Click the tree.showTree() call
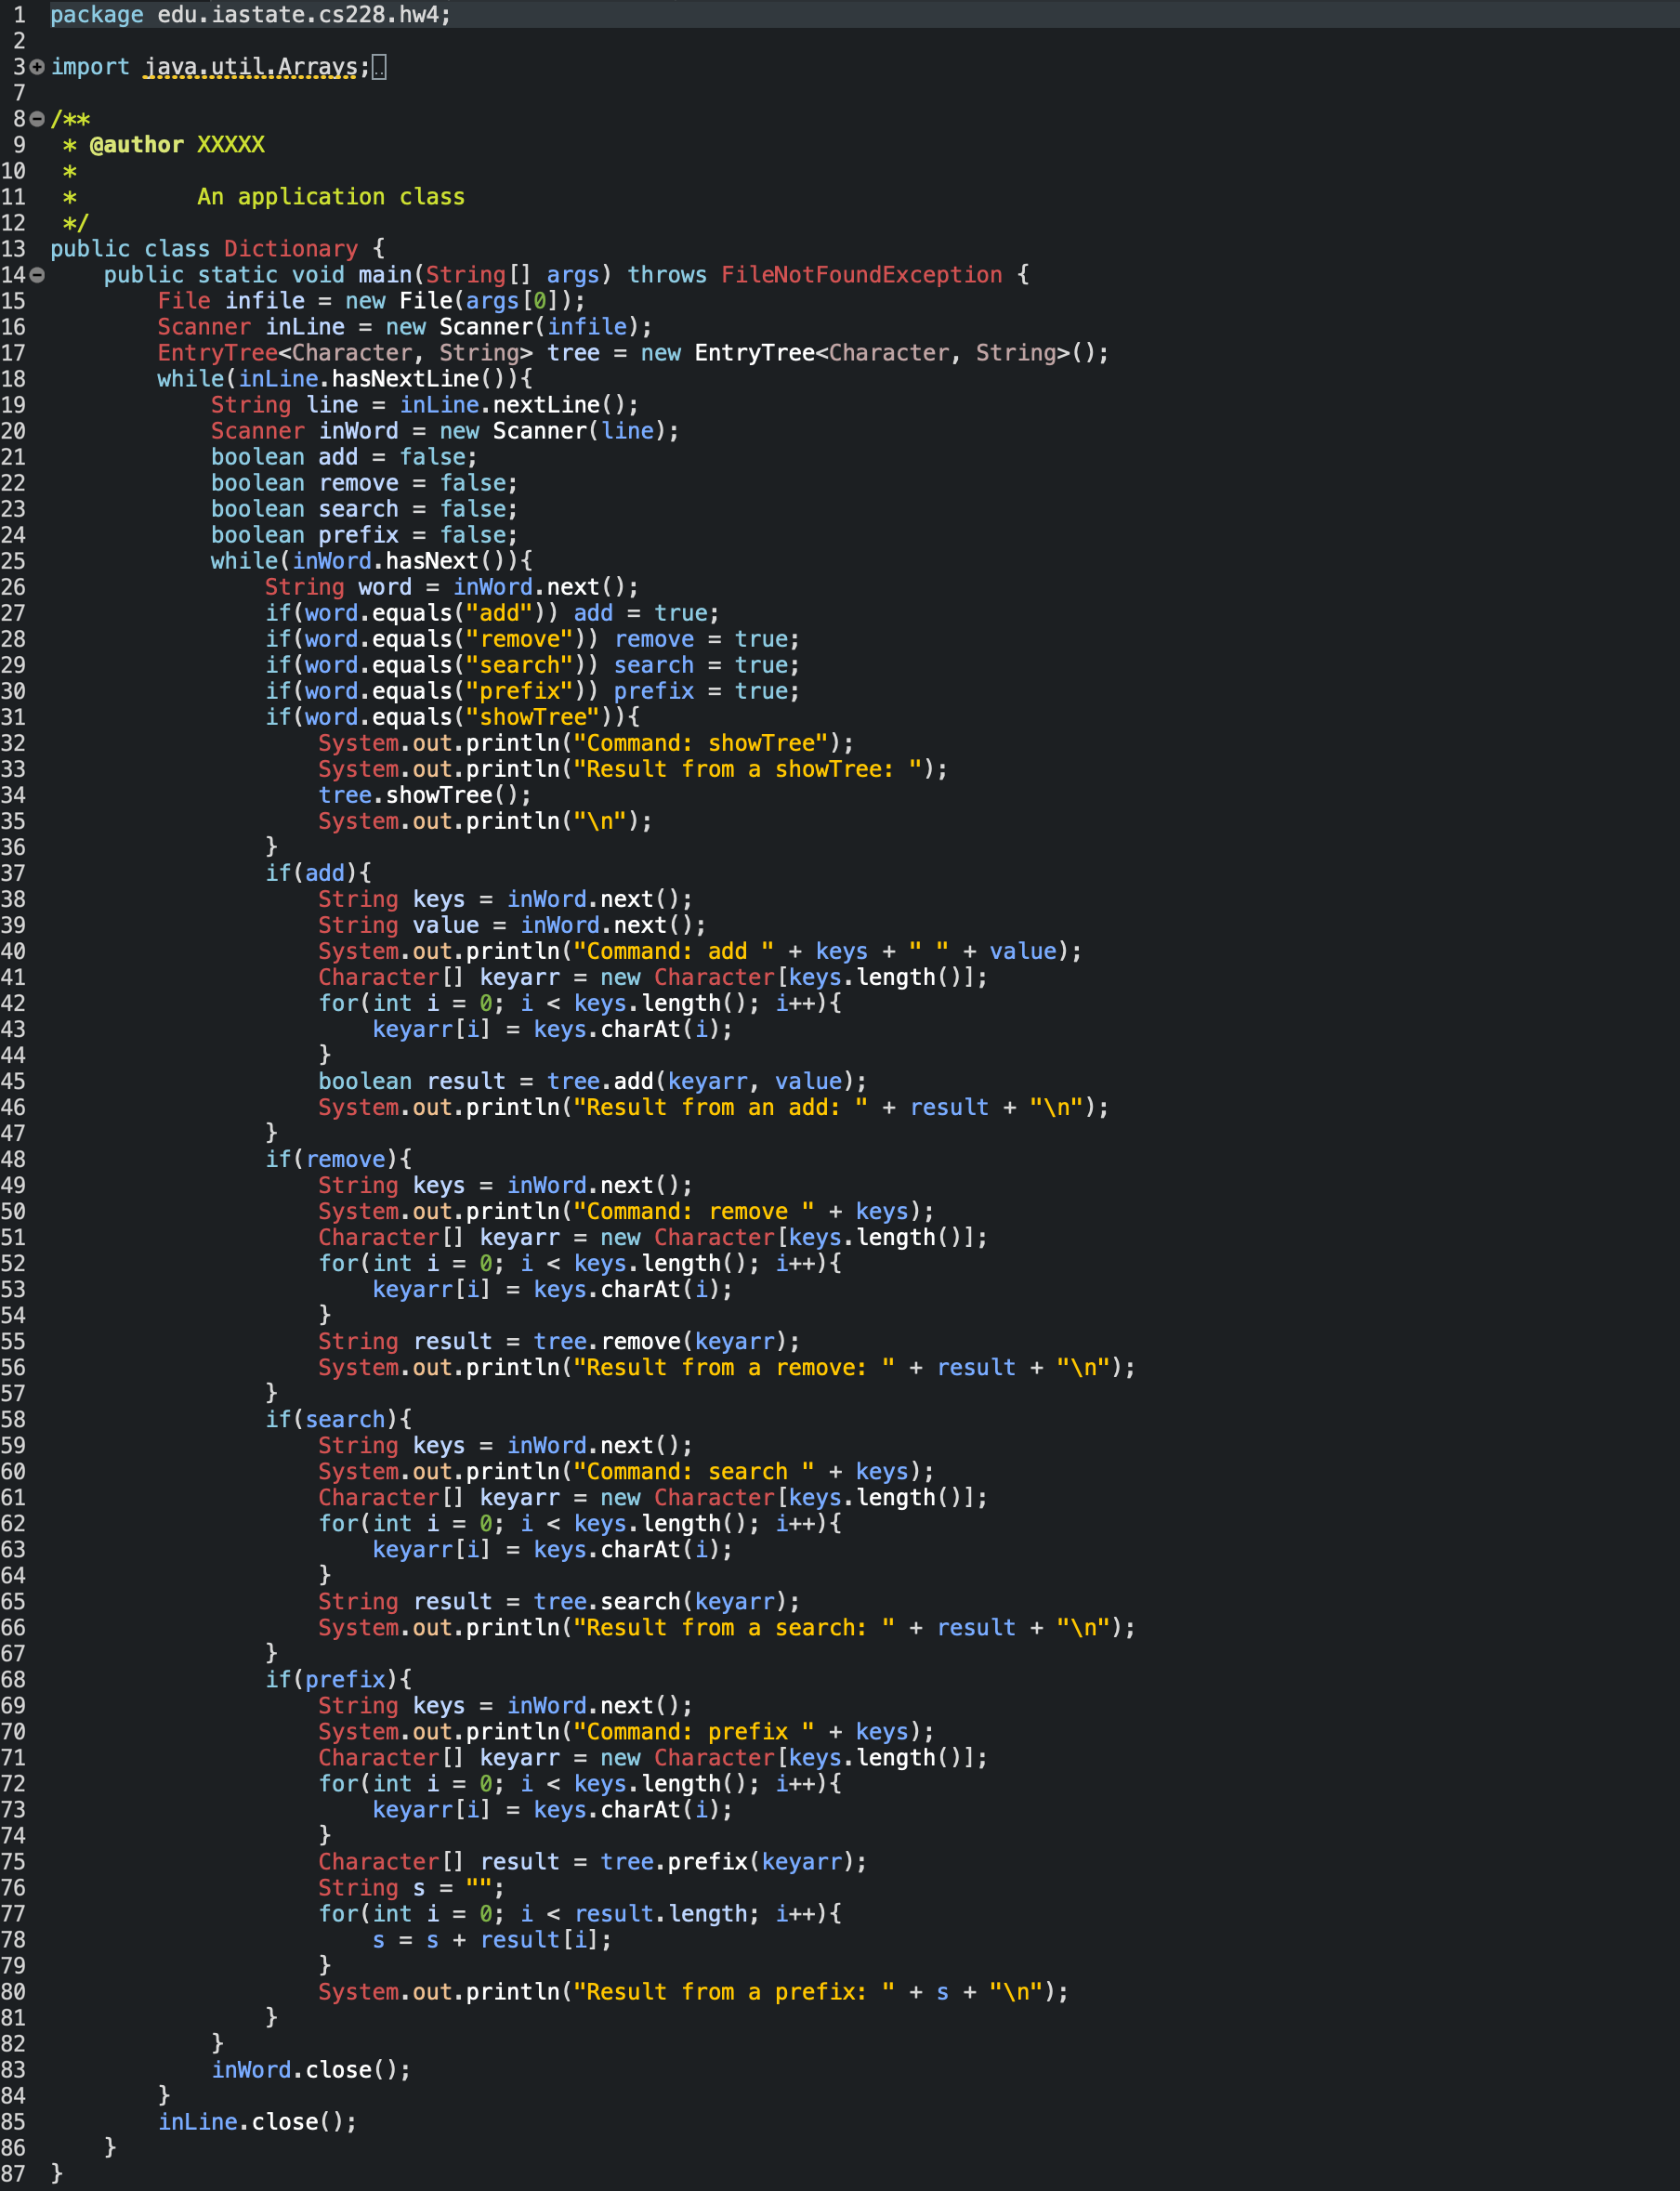The image size is (1680, 2191). coord(418,795)
